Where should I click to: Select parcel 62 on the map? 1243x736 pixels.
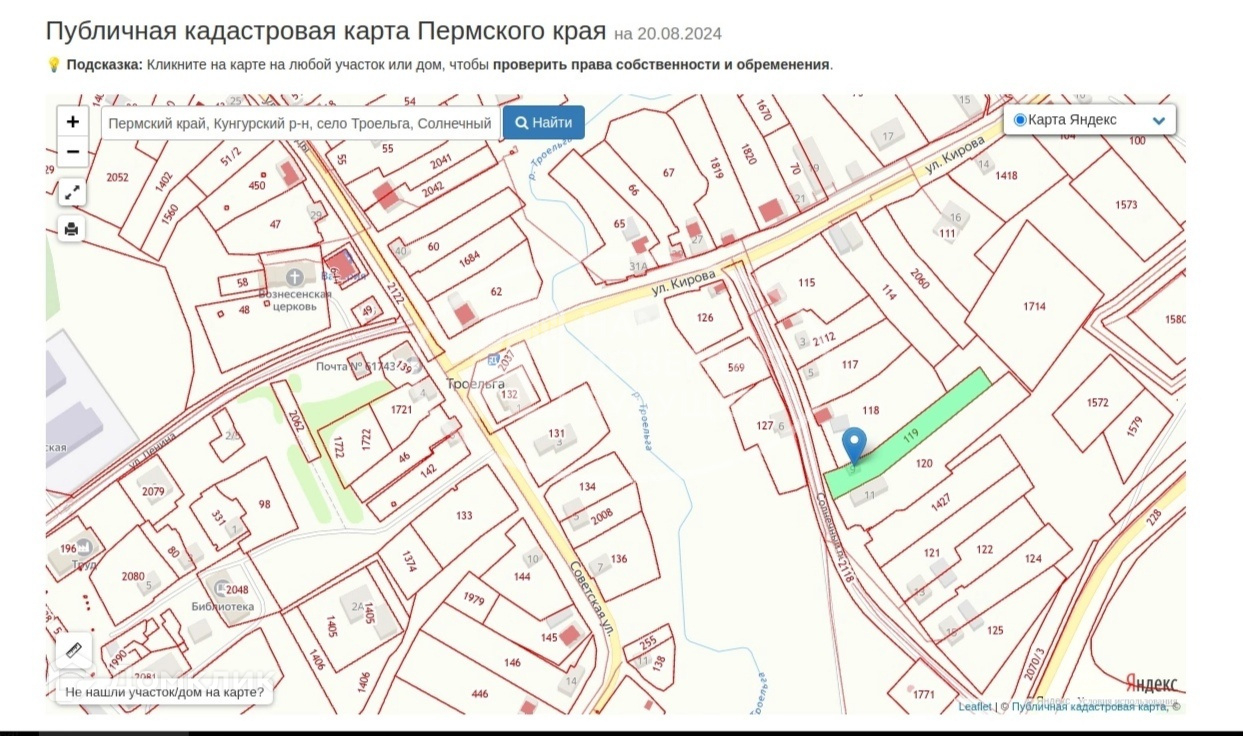click(496, 292)
